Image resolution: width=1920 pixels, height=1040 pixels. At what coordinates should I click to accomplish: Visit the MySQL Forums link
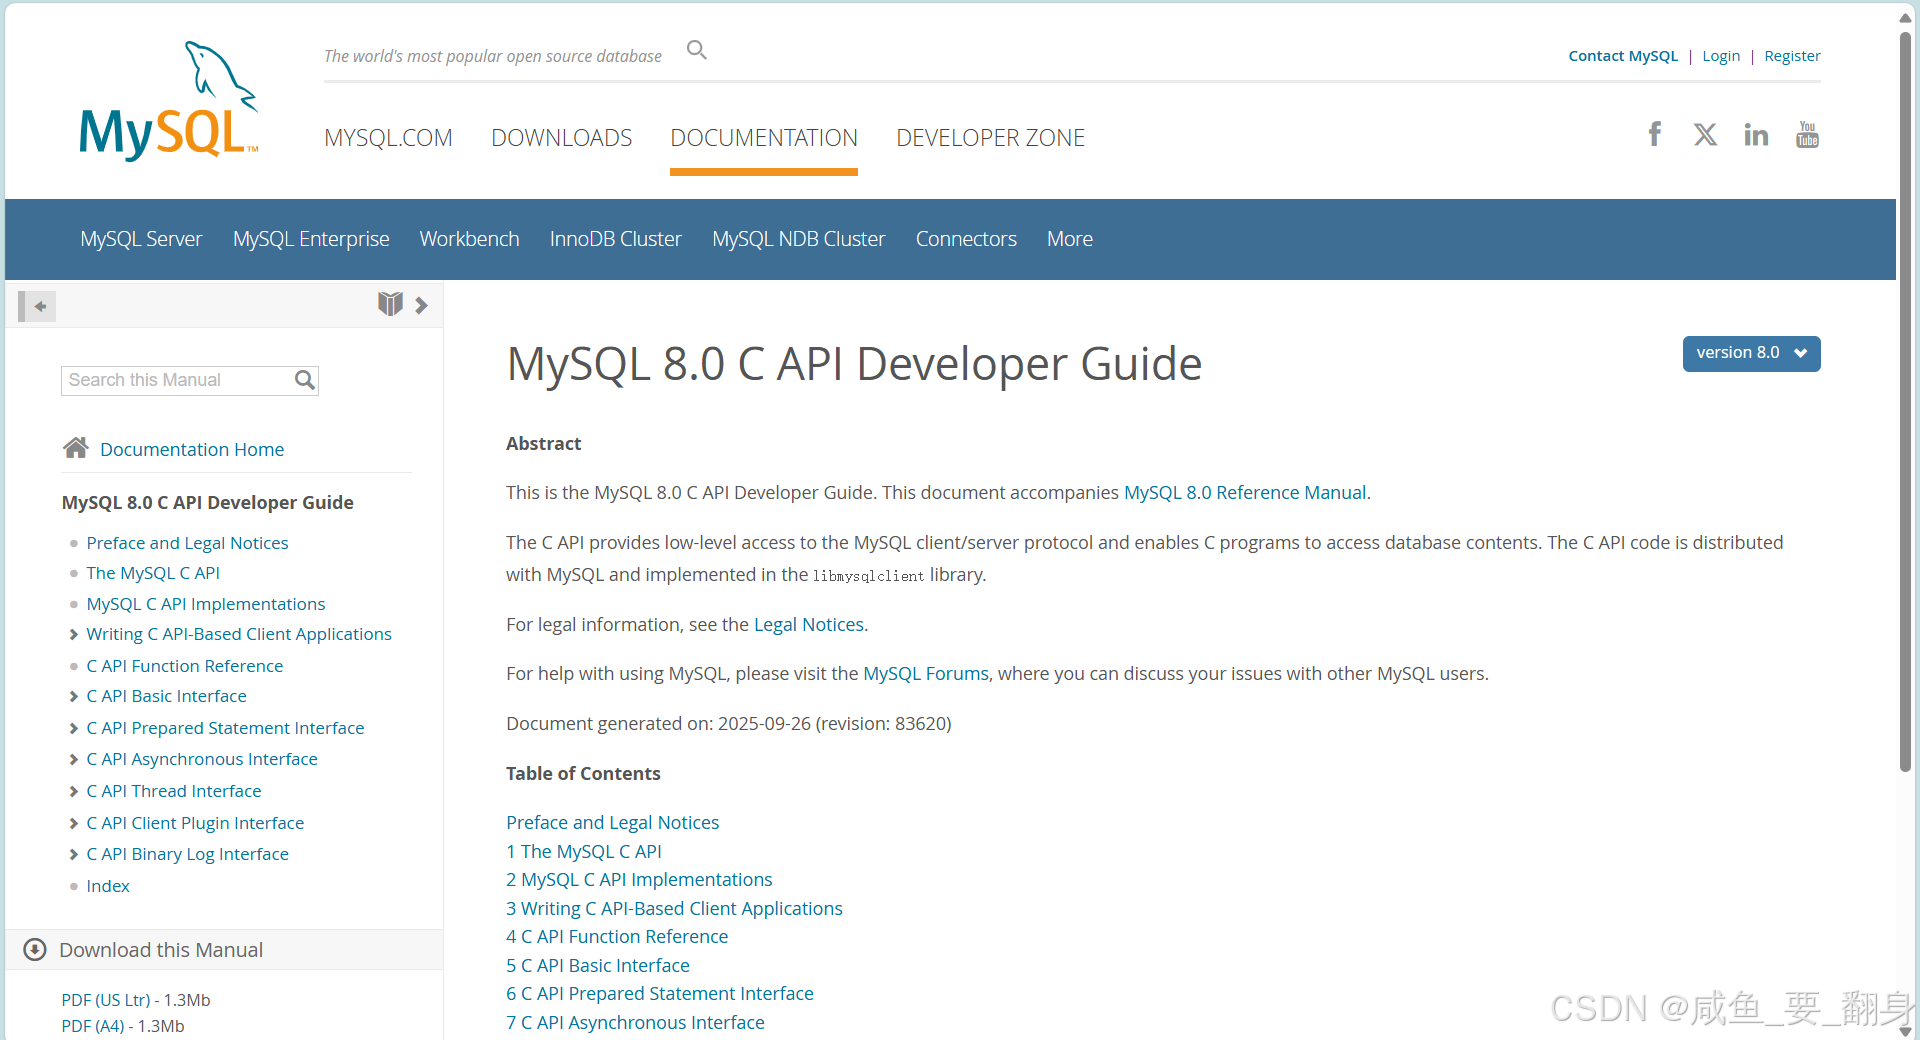coord(926,674)
